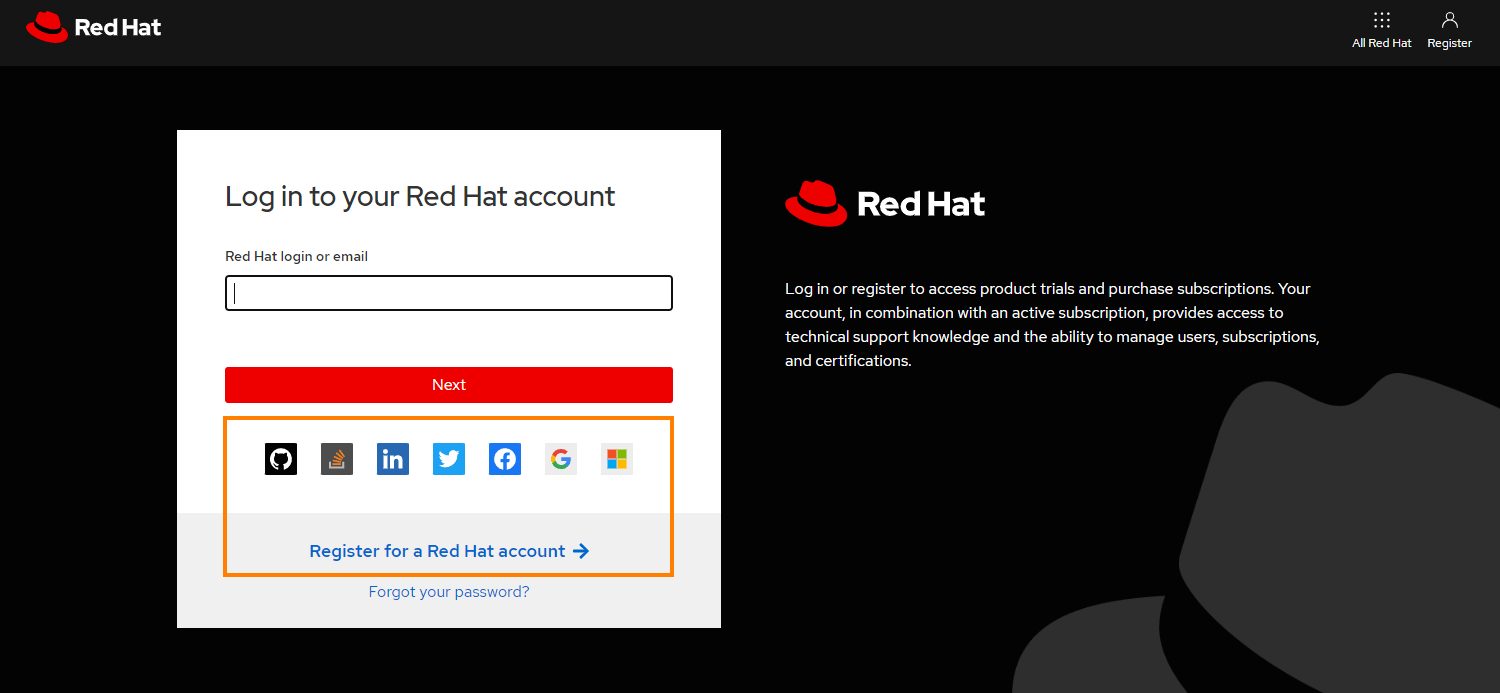Click the Red Hat logo in top header
1500x693 pixels.
click(x=94, y=27)
